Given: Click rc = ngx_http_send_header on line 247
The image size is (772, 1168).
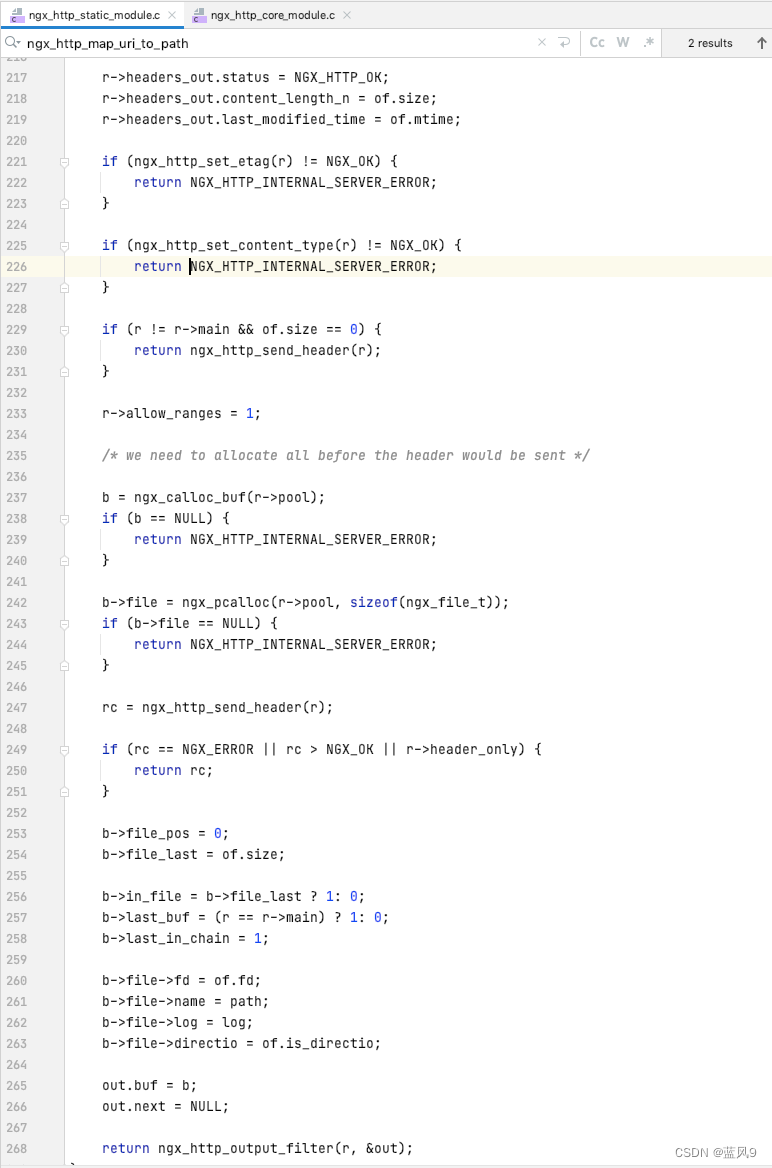Looking at the screenshot, I should (213, 708).
